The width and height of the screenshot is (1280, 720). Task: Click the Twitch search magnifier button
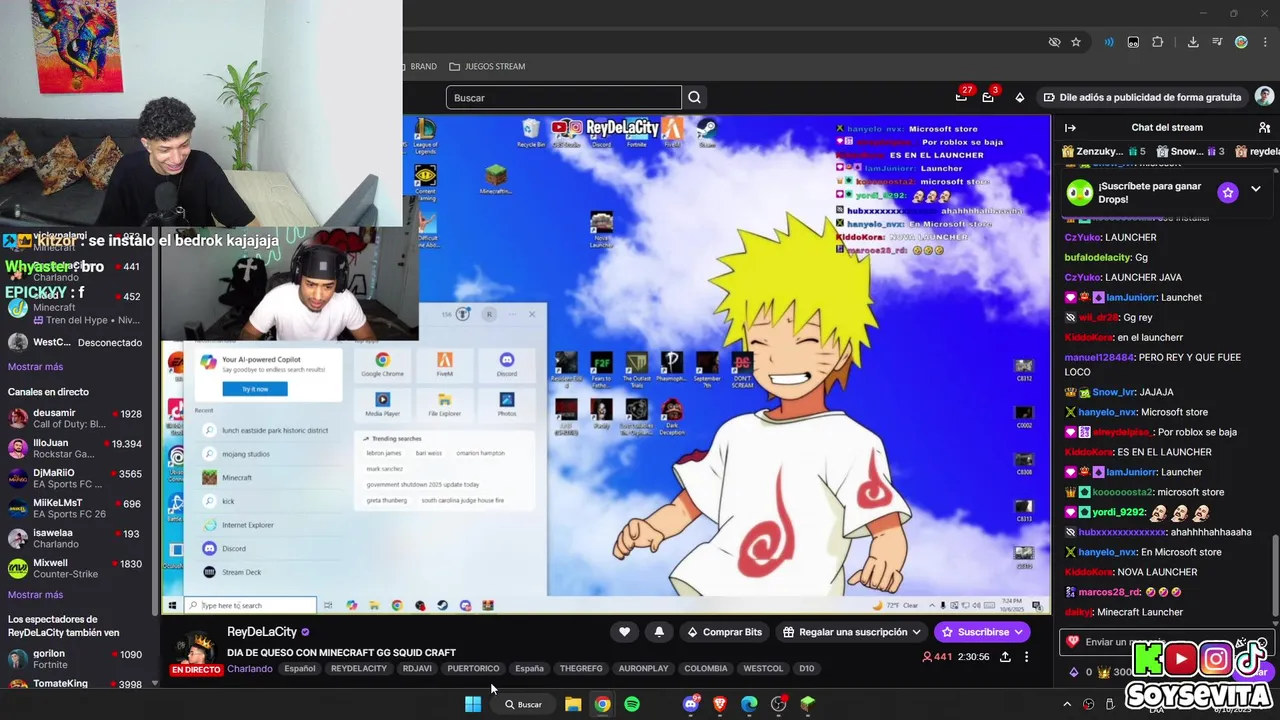(694, 97)
